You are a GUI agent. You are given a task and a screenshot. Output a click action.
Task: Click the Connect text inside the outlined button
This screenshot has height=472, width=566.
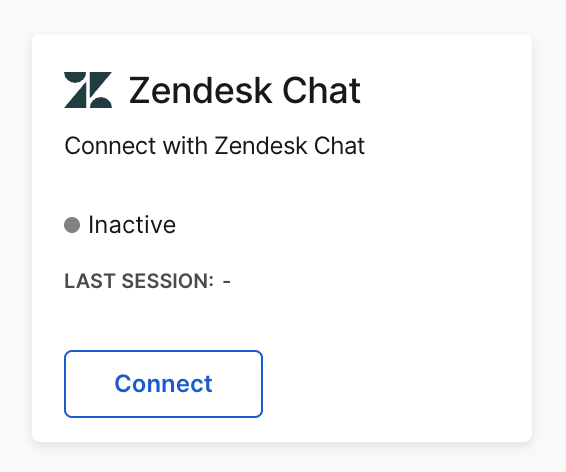coord(163,384)
